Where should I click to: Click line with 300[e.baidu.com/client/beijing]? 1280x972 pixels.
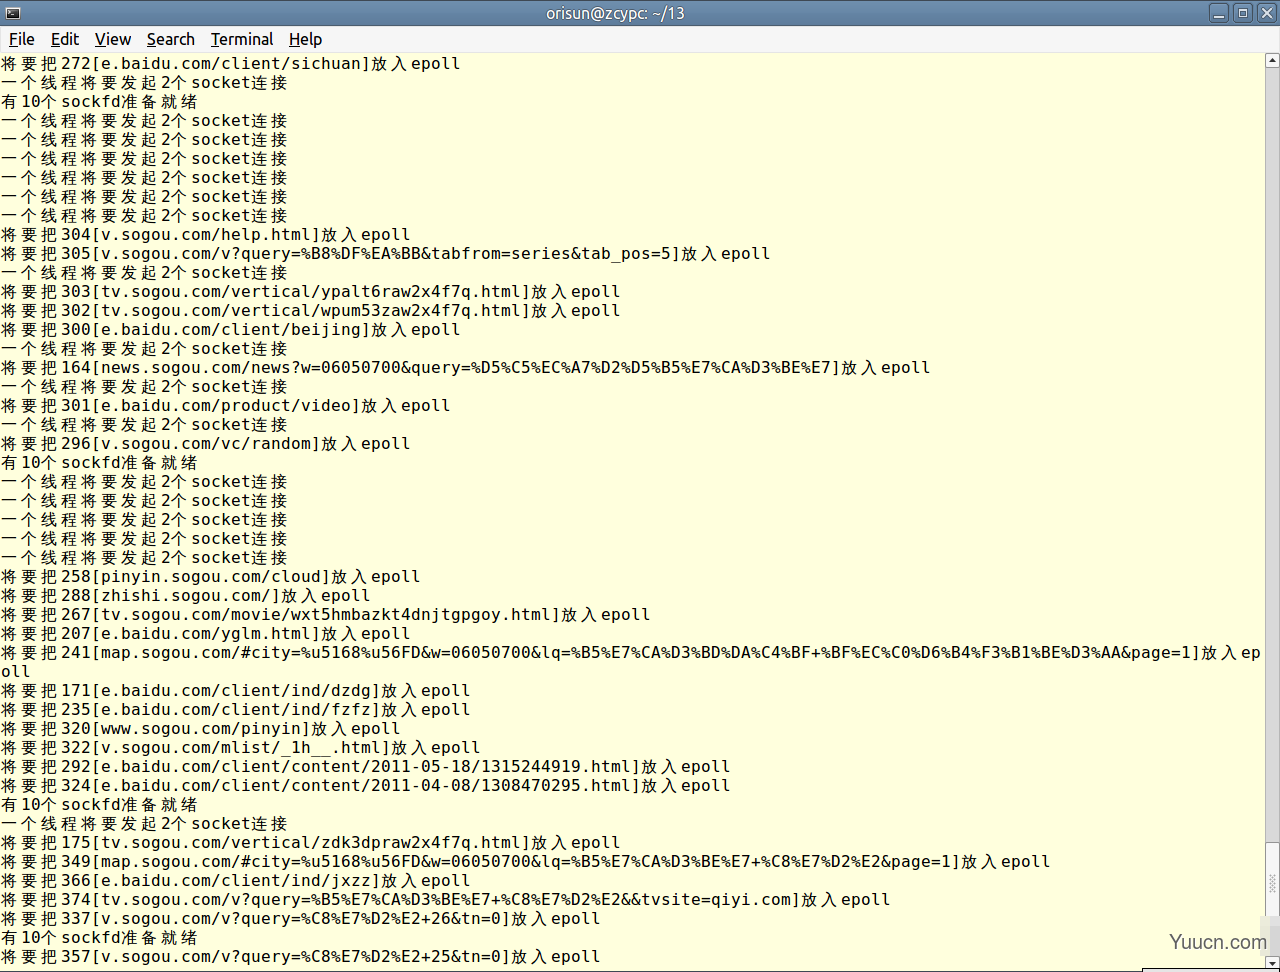pyautogui.click(x=231, y=330)
